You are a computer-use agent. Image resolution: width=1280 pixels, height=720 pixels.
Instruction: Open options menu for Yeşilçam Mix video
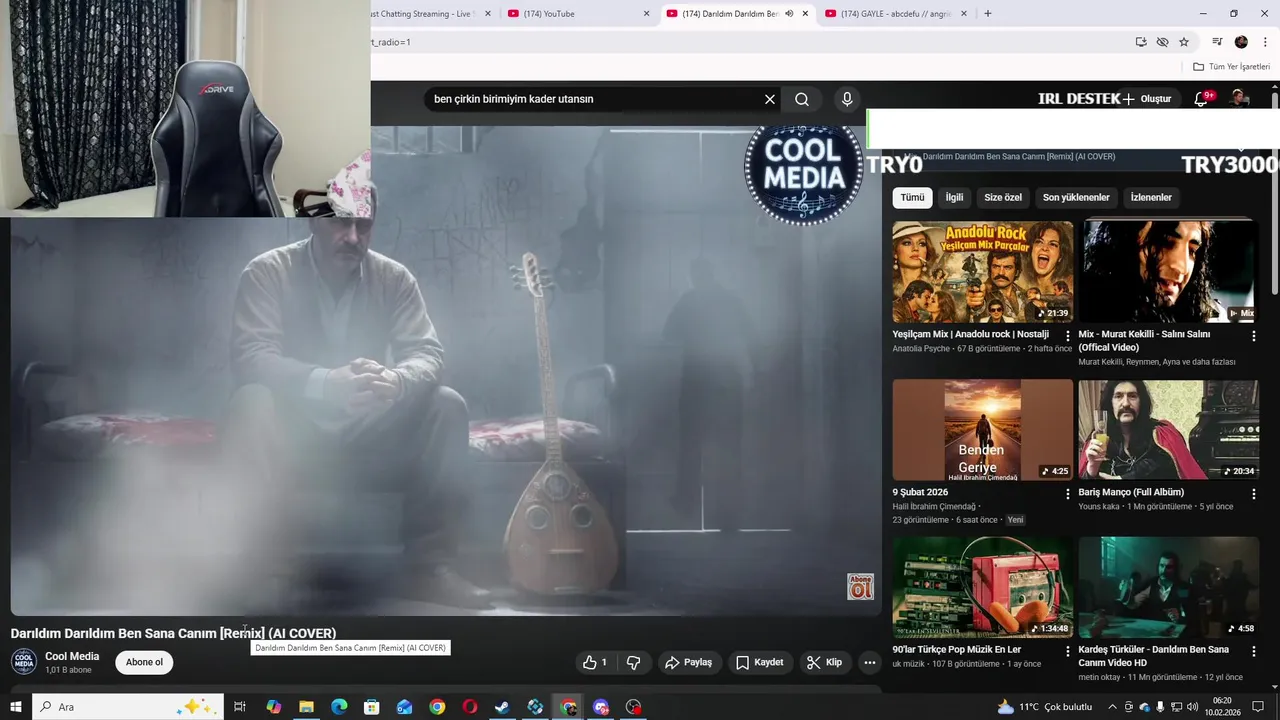[1067, 336]
